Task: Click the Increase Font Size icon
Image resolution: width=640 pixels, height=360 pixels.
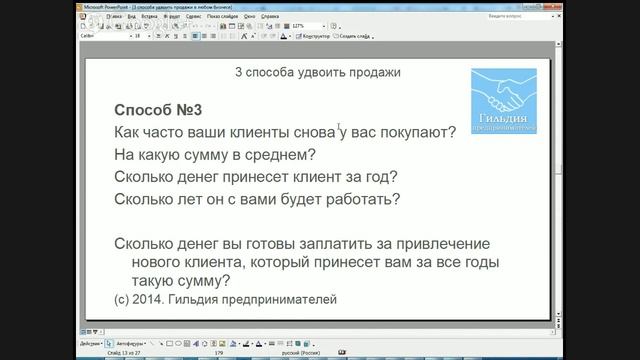Action: click(x=244, y=36)
